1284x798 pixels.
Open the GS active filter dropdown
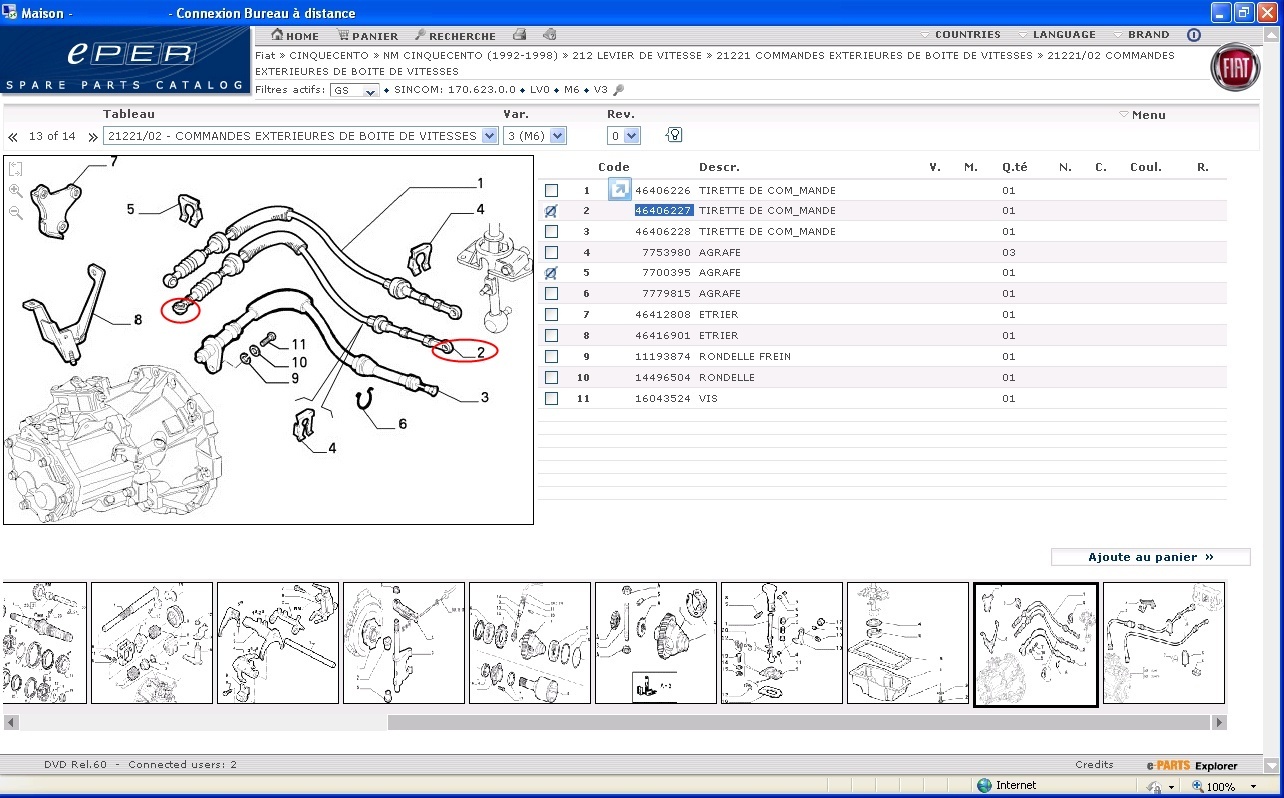[x=355, y=91]
